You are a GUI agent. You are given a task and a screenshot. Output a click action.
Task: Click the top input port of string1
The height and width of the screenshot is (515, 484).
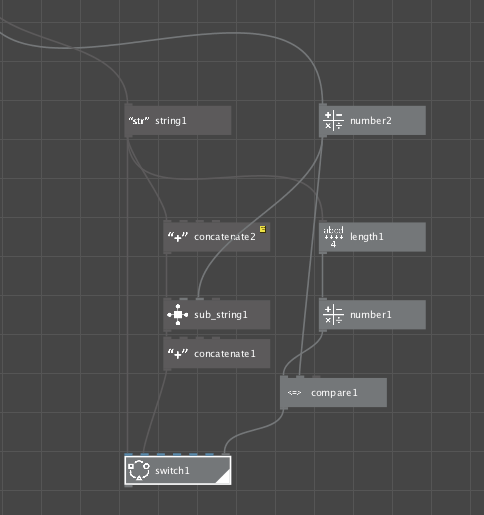point(128,105)
